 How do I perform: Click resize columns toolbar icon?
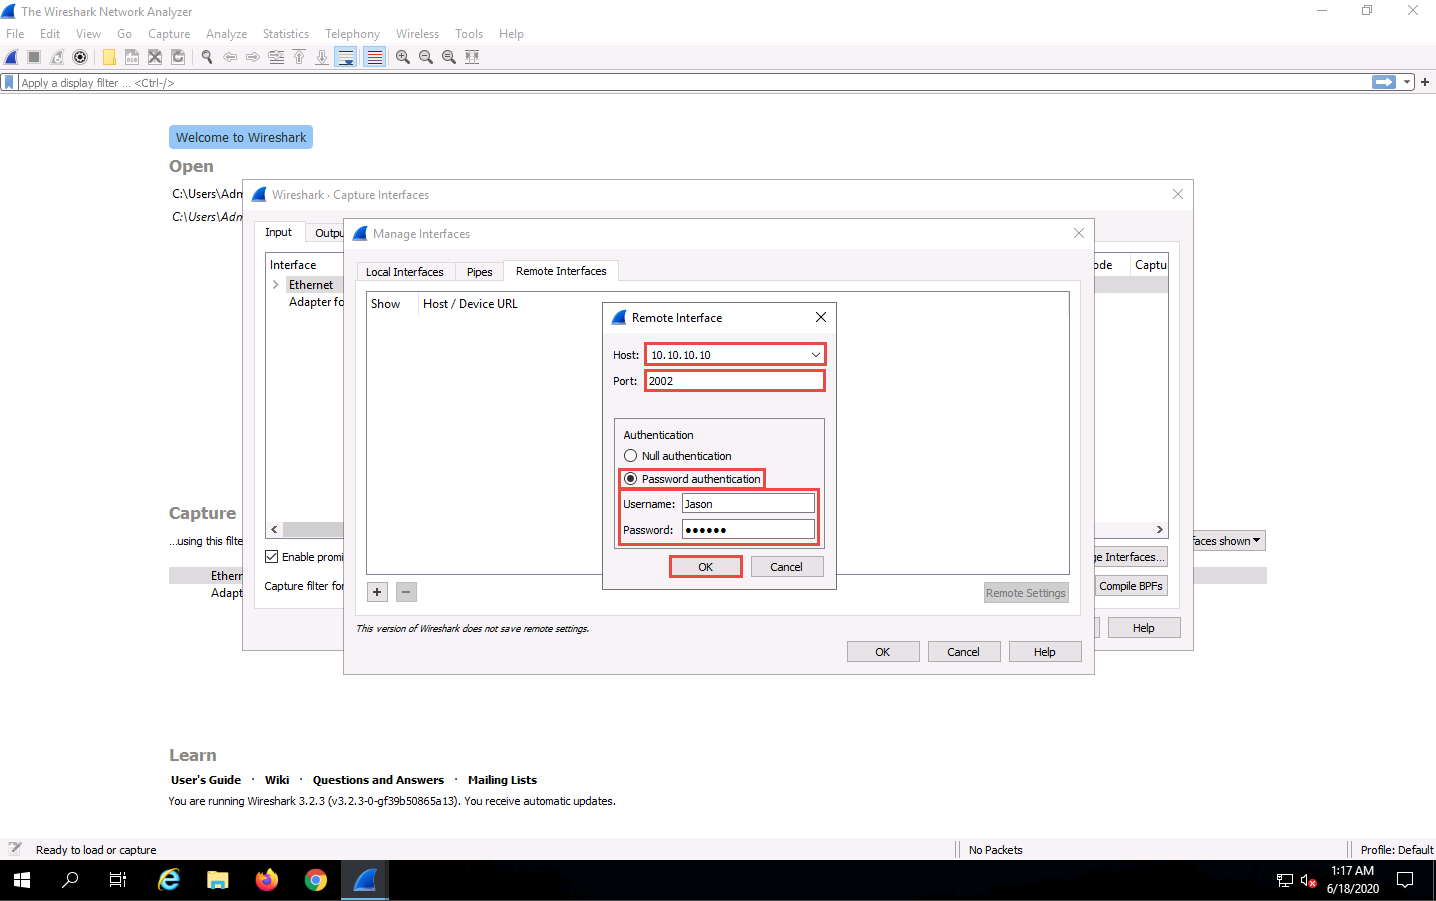[472, 57]
